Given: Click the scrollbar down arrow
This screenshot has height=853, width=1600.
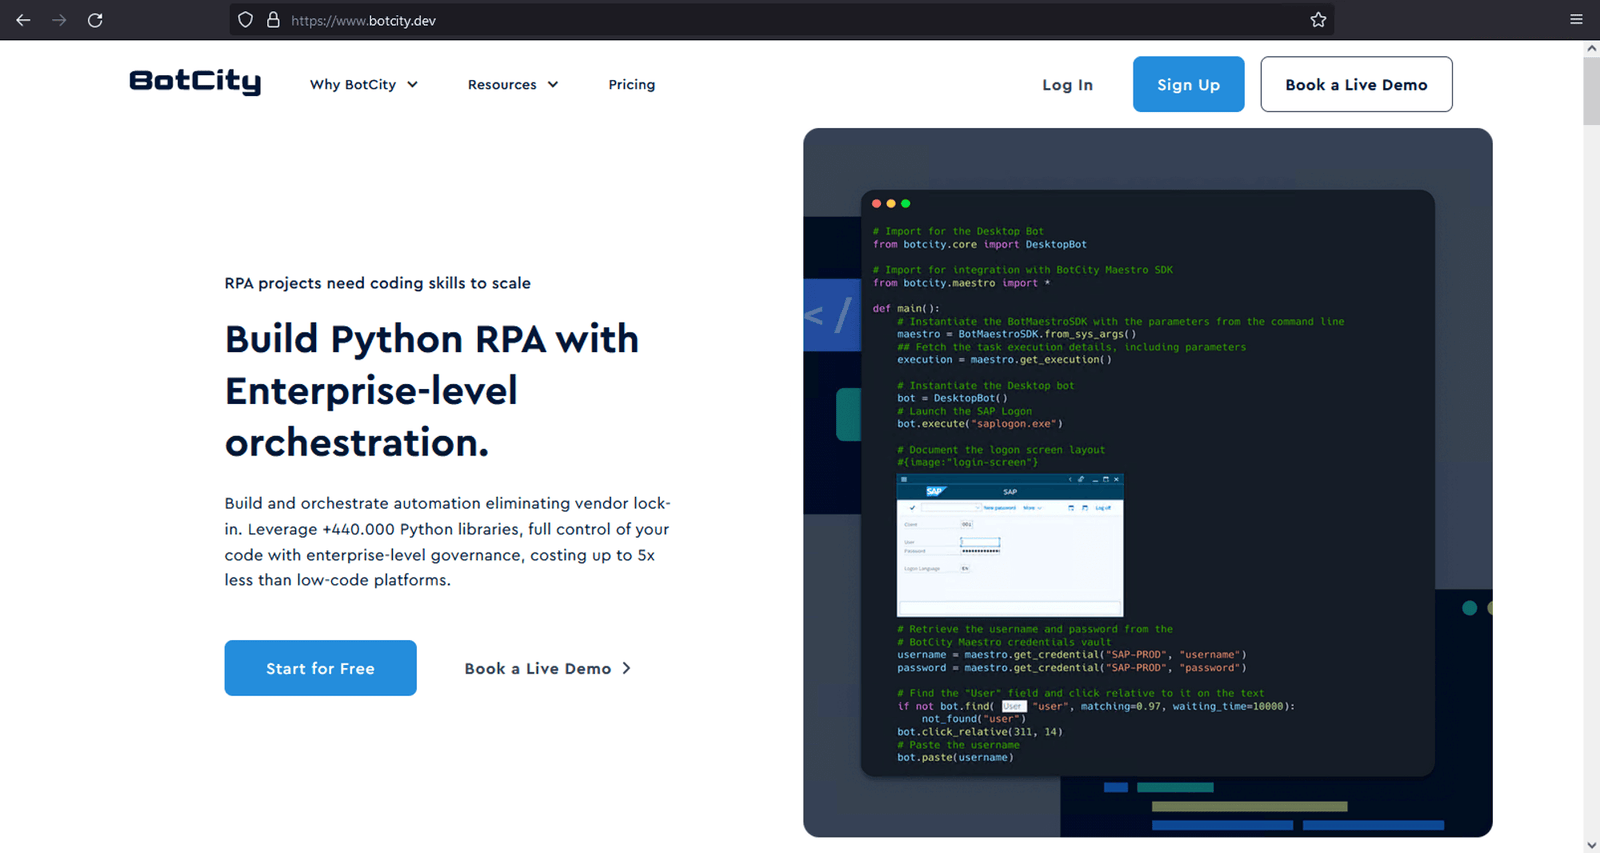Looking at the screenshot, I should click(x=1591, y=846).
